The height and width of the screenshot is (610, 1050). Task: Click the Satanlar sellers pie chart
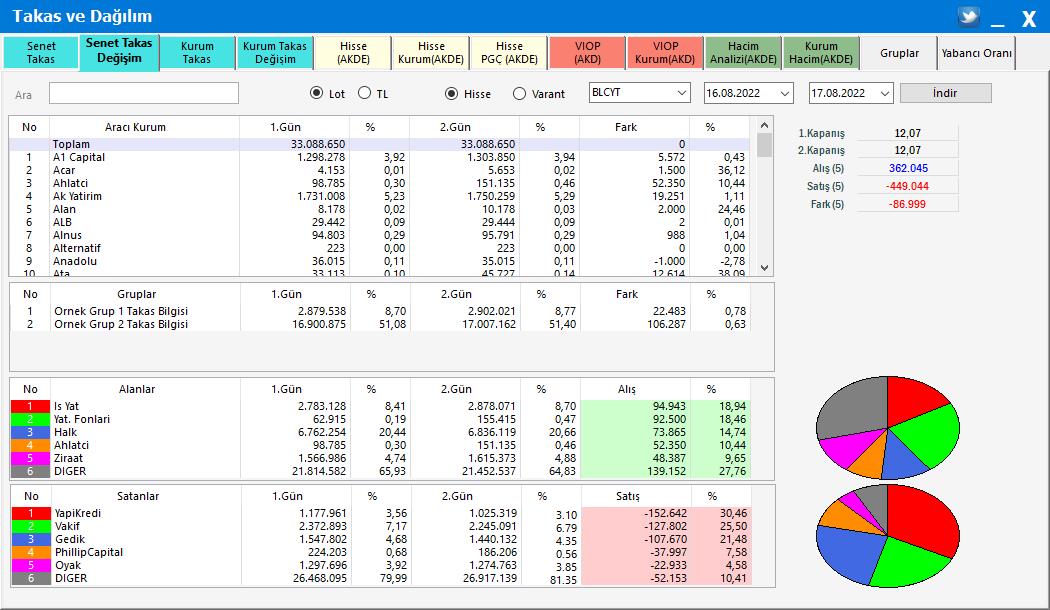point(888,536)
